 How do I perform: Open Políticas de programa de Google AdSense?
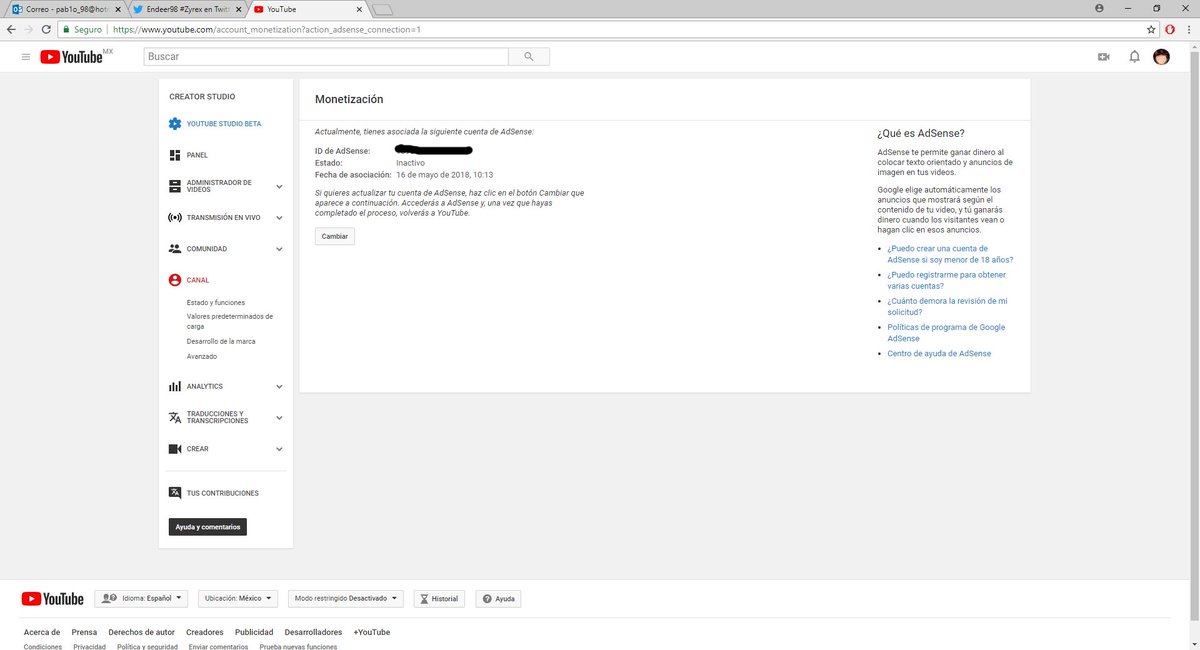tap(946, 333)
